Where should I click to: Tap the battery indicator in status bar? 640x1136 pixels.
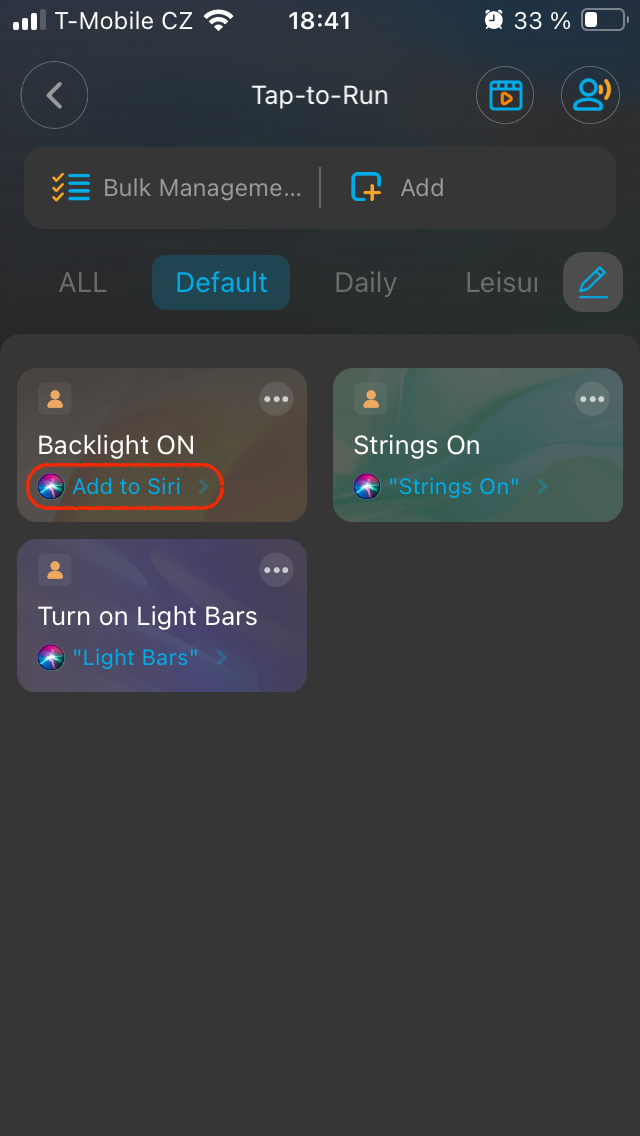click(603, 19)
